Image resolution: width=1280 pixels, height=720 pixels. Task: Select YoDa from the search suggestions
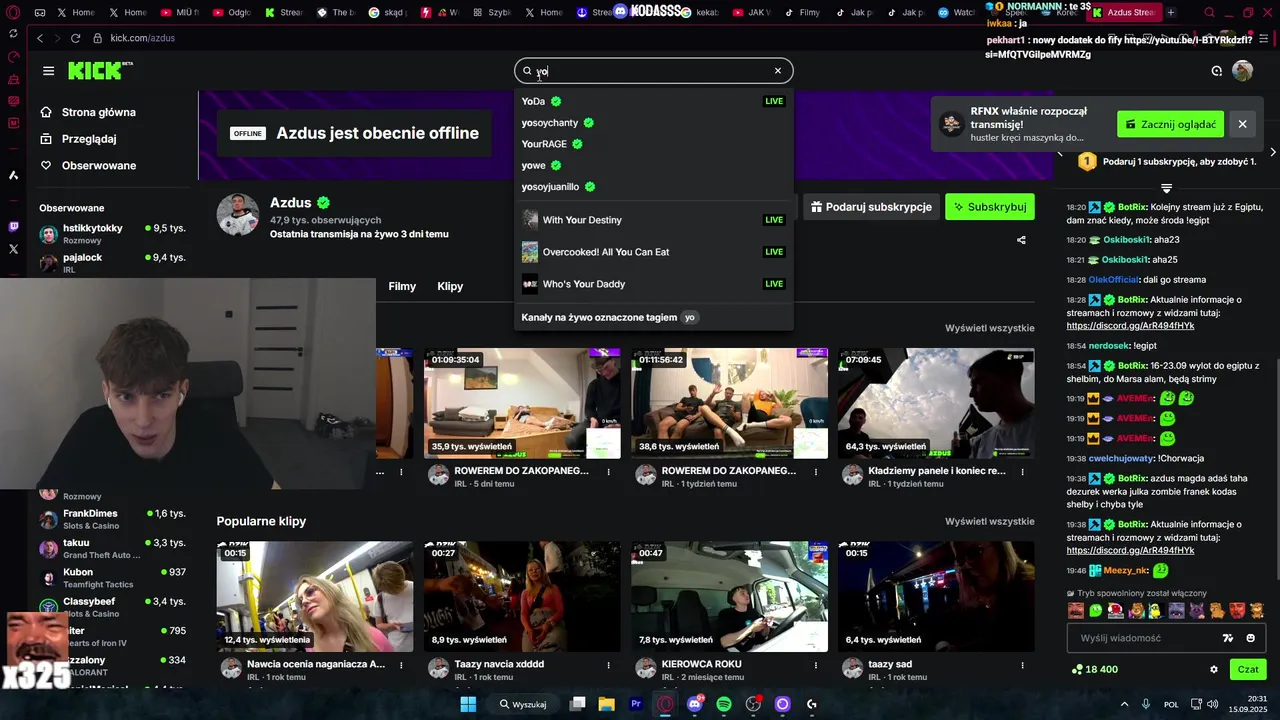pyautogui.click(x=653, y=101)
